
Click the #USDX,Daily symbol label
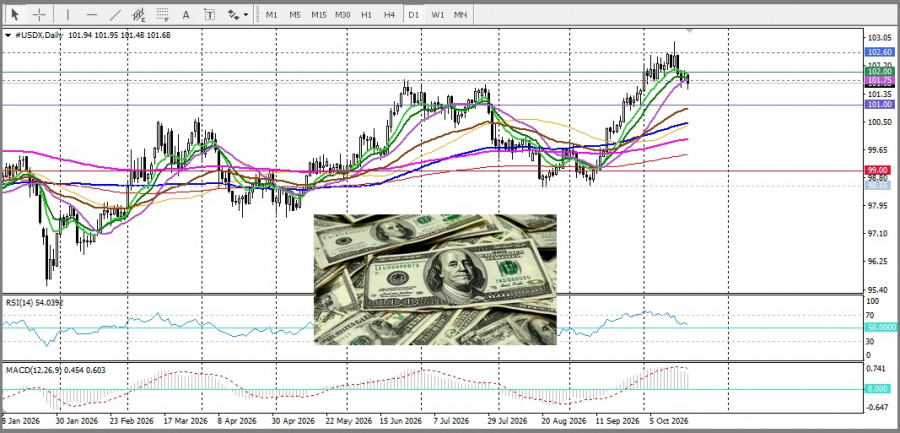click(38, 35)
